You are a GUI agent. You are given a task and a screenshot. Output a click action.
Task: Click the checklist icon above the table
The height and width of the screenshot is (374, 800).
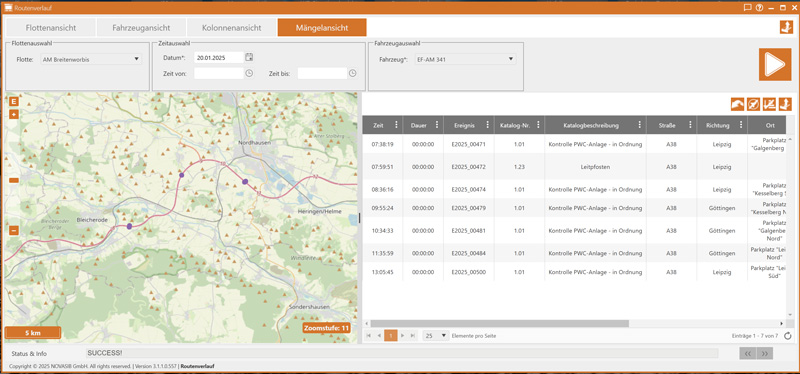pyautogui.click(x=769, y=104)
